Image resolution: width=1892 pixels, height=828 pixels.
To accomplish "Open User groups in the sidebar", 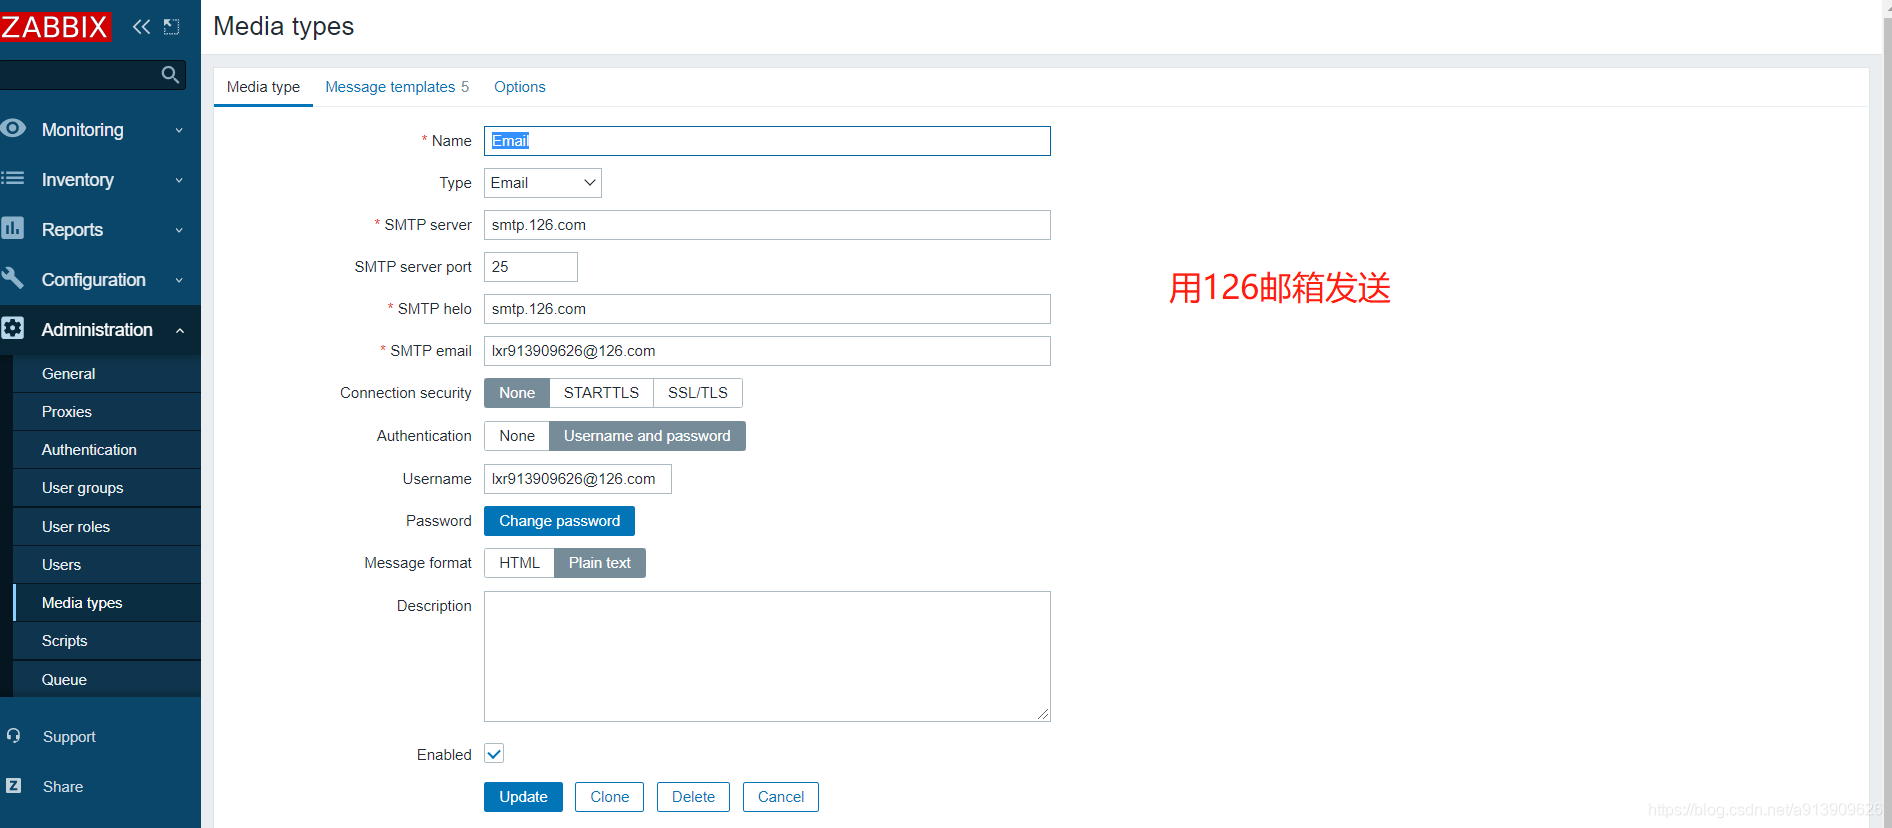I will point(107,488).
